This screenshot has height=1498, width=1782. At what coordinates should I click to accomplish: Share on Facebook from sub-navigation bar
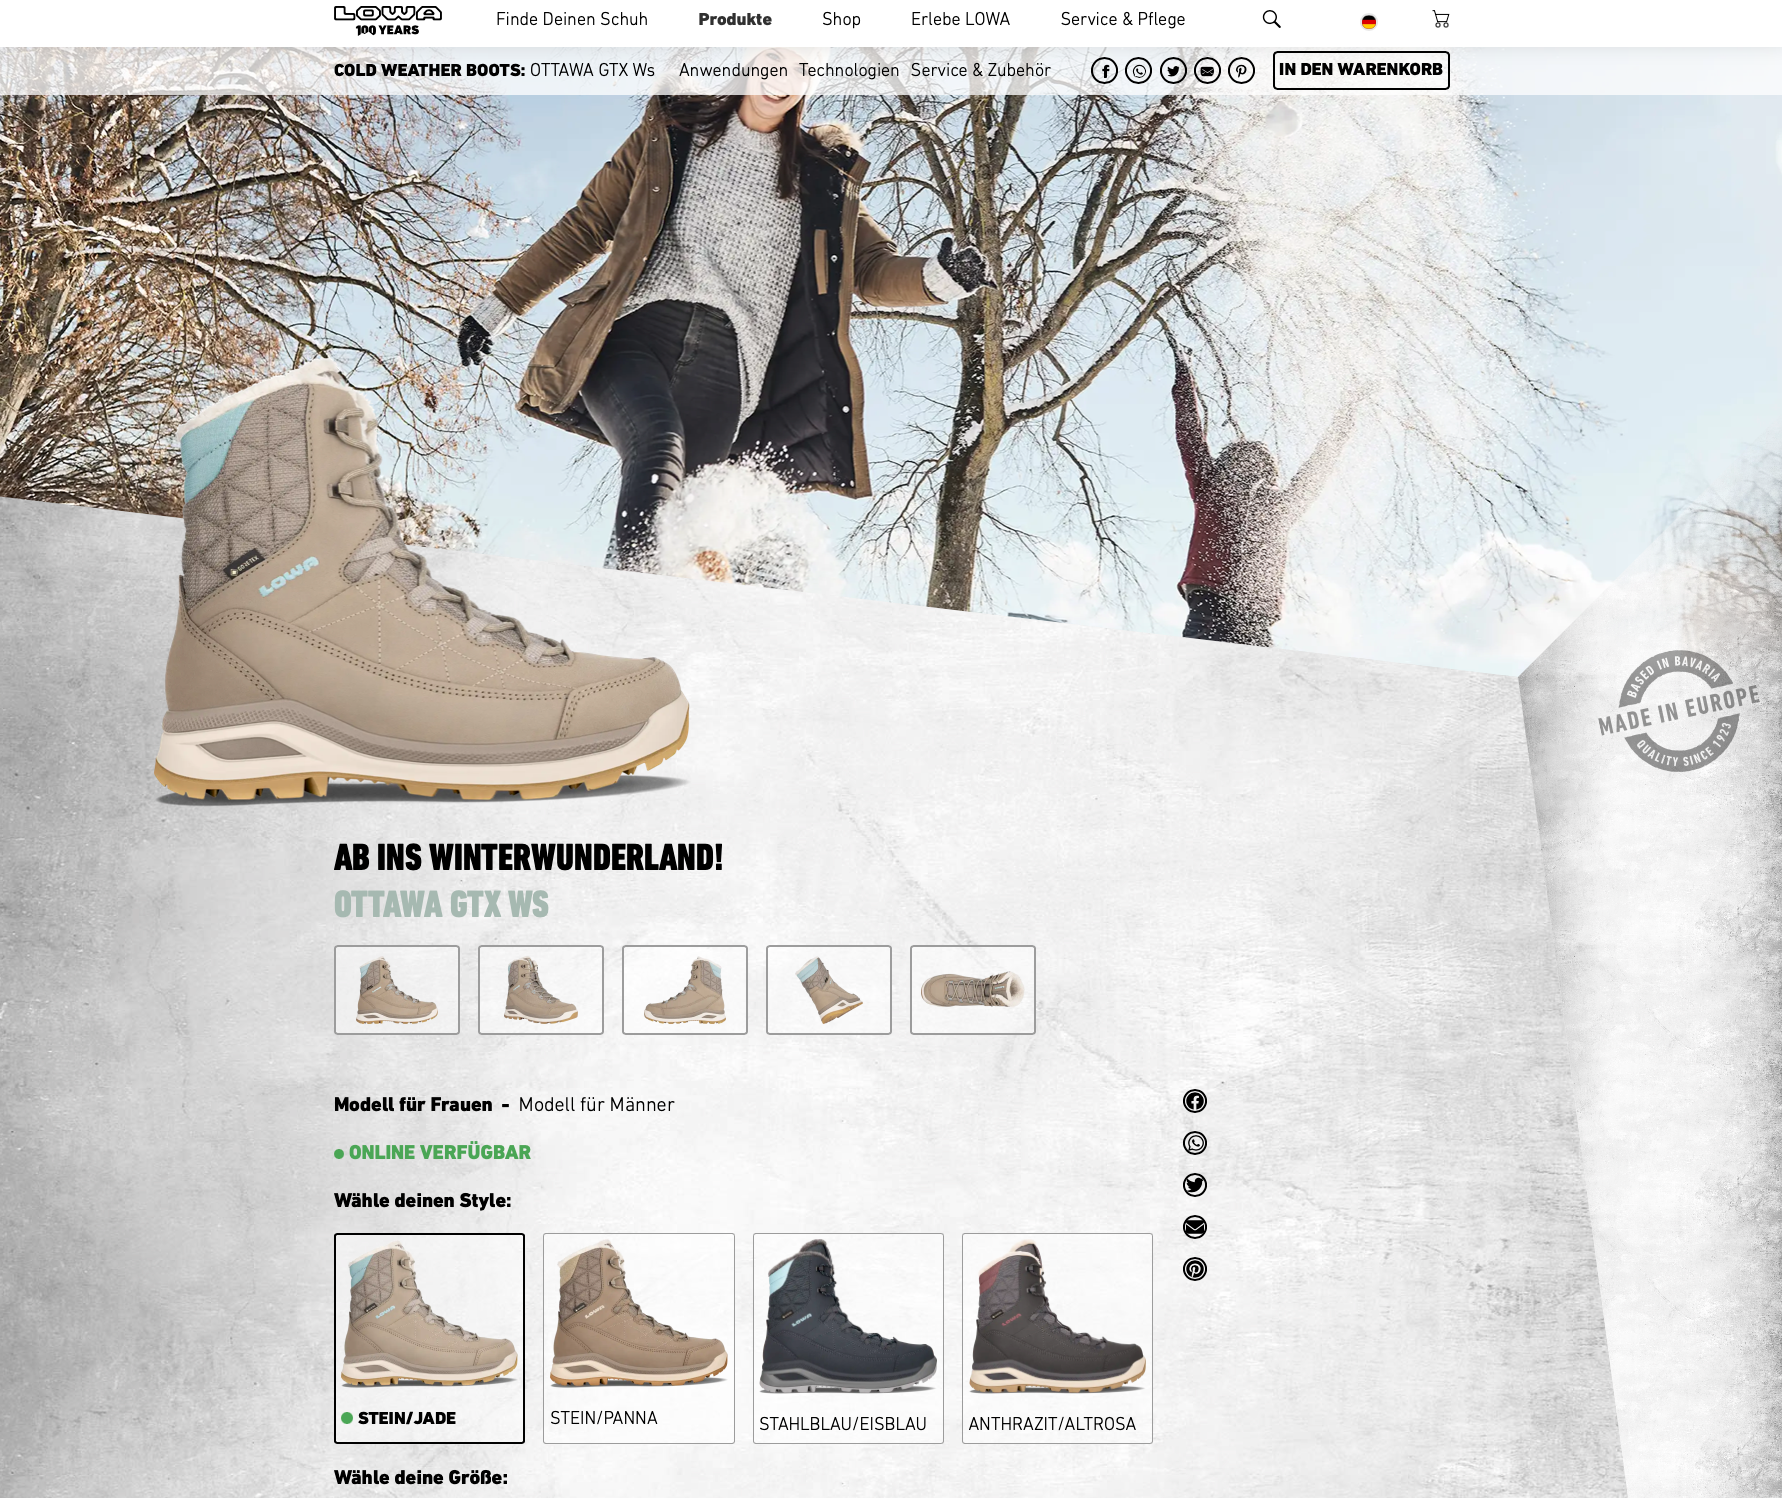[x=1104, y=70]
